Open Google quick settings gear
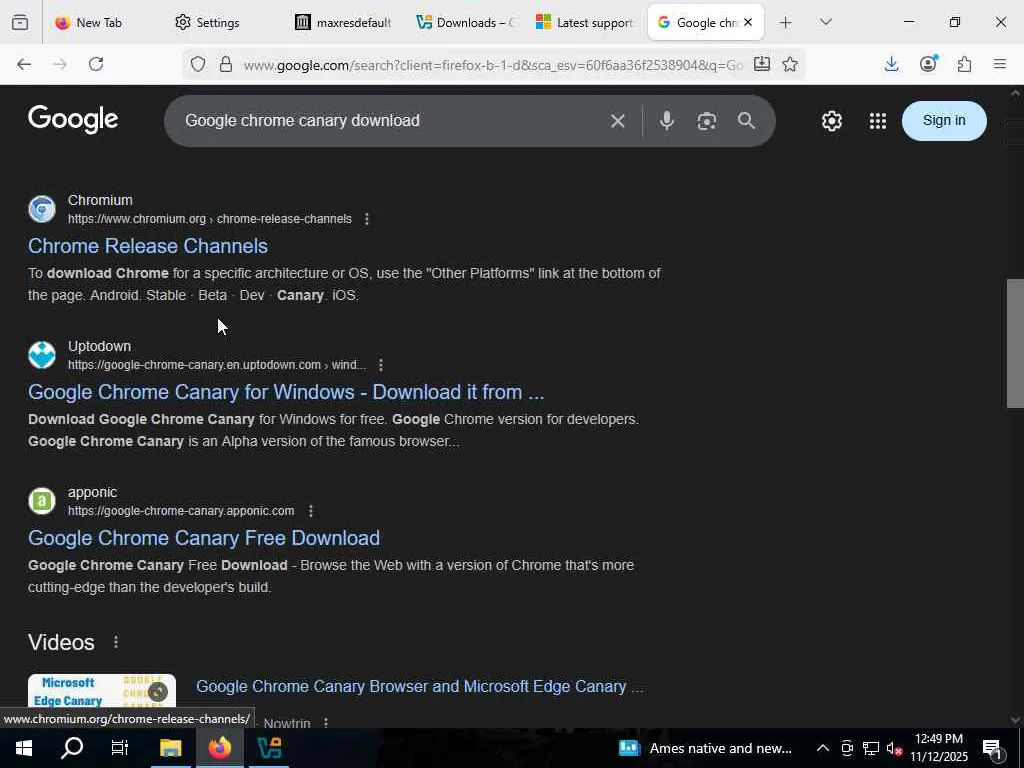1024x768 pixels. pyautogui.click(x=831, y=121)
